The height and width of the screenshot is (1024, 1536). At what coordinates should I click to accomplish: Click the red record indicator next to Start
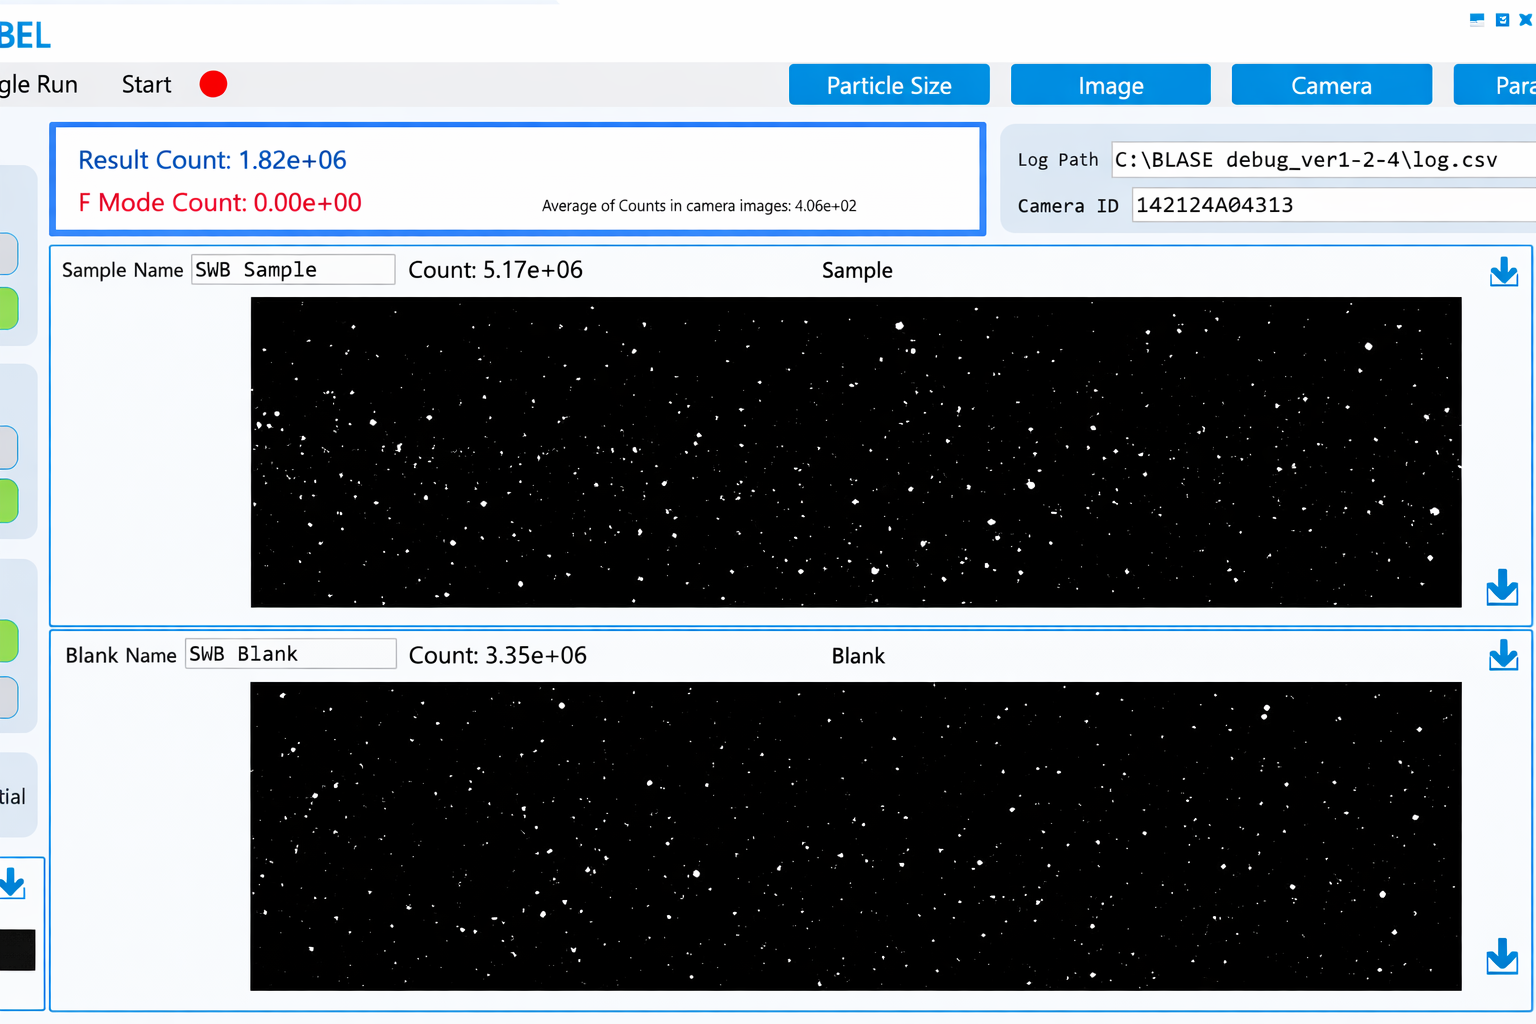pos(213,85)
